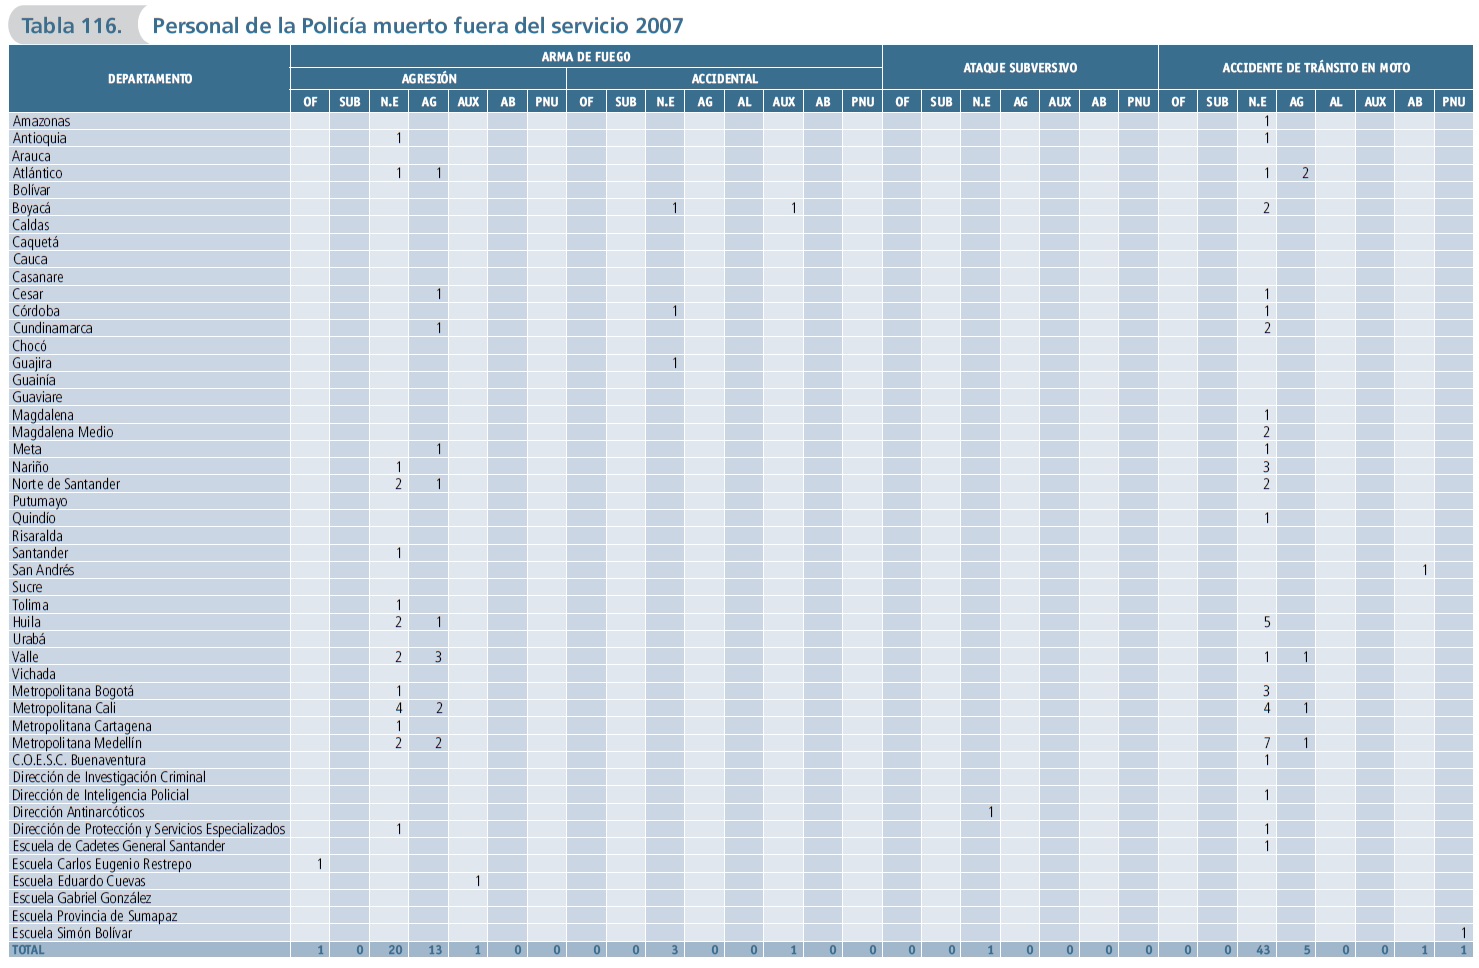Select the Metropolitana Bogotá row label

(x=73, y=691)
